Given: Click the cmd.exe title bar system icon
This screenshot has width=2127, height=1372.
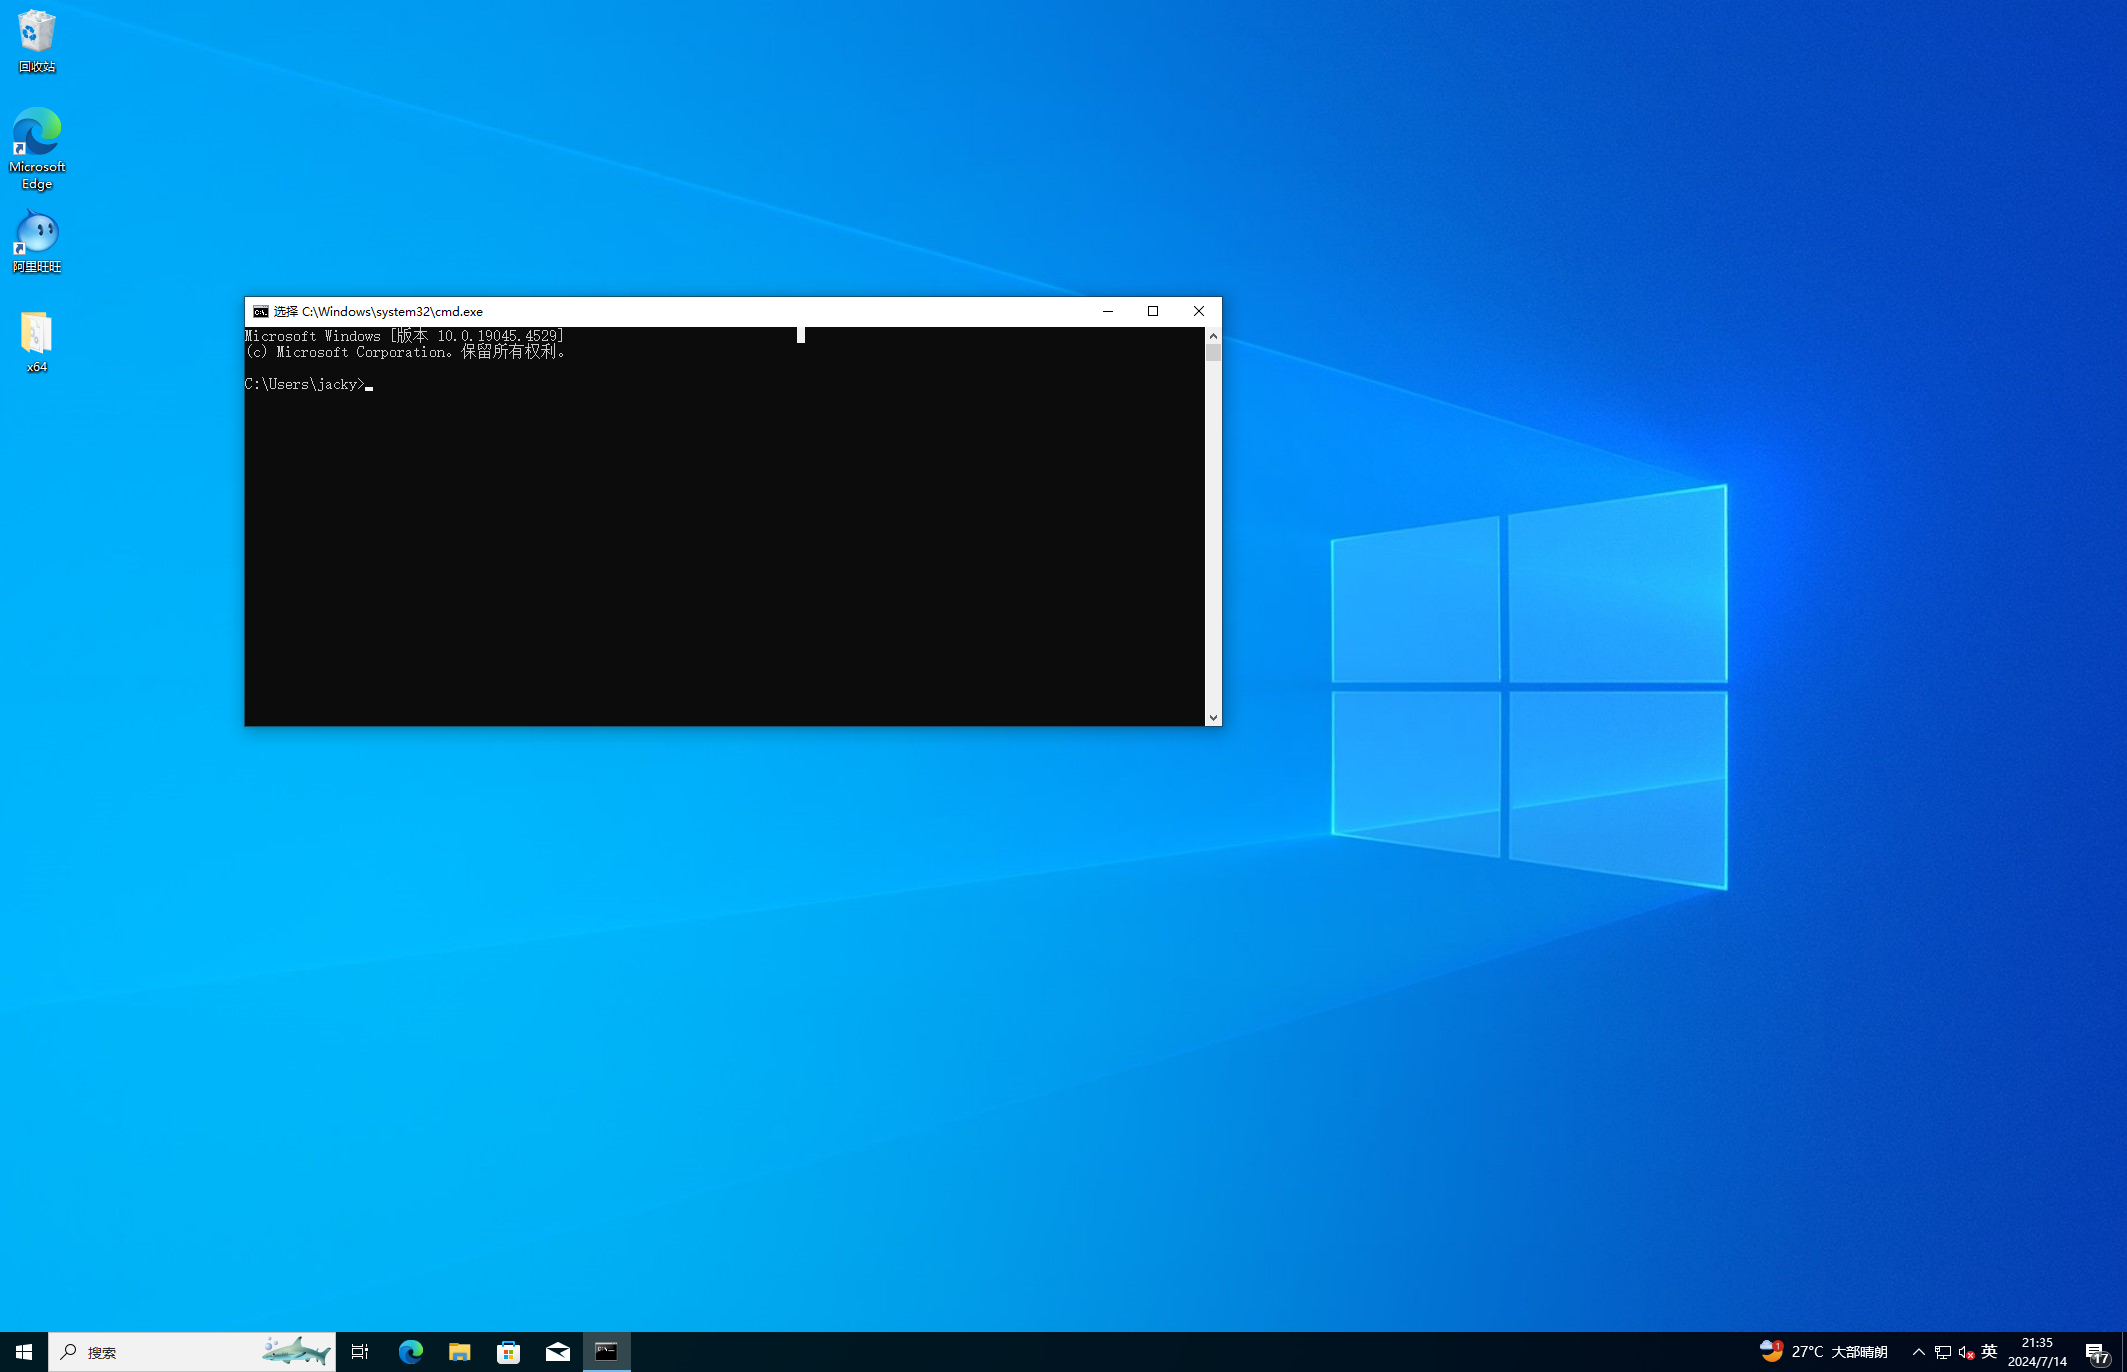Looking at the screenshot, I should point(260,312).
